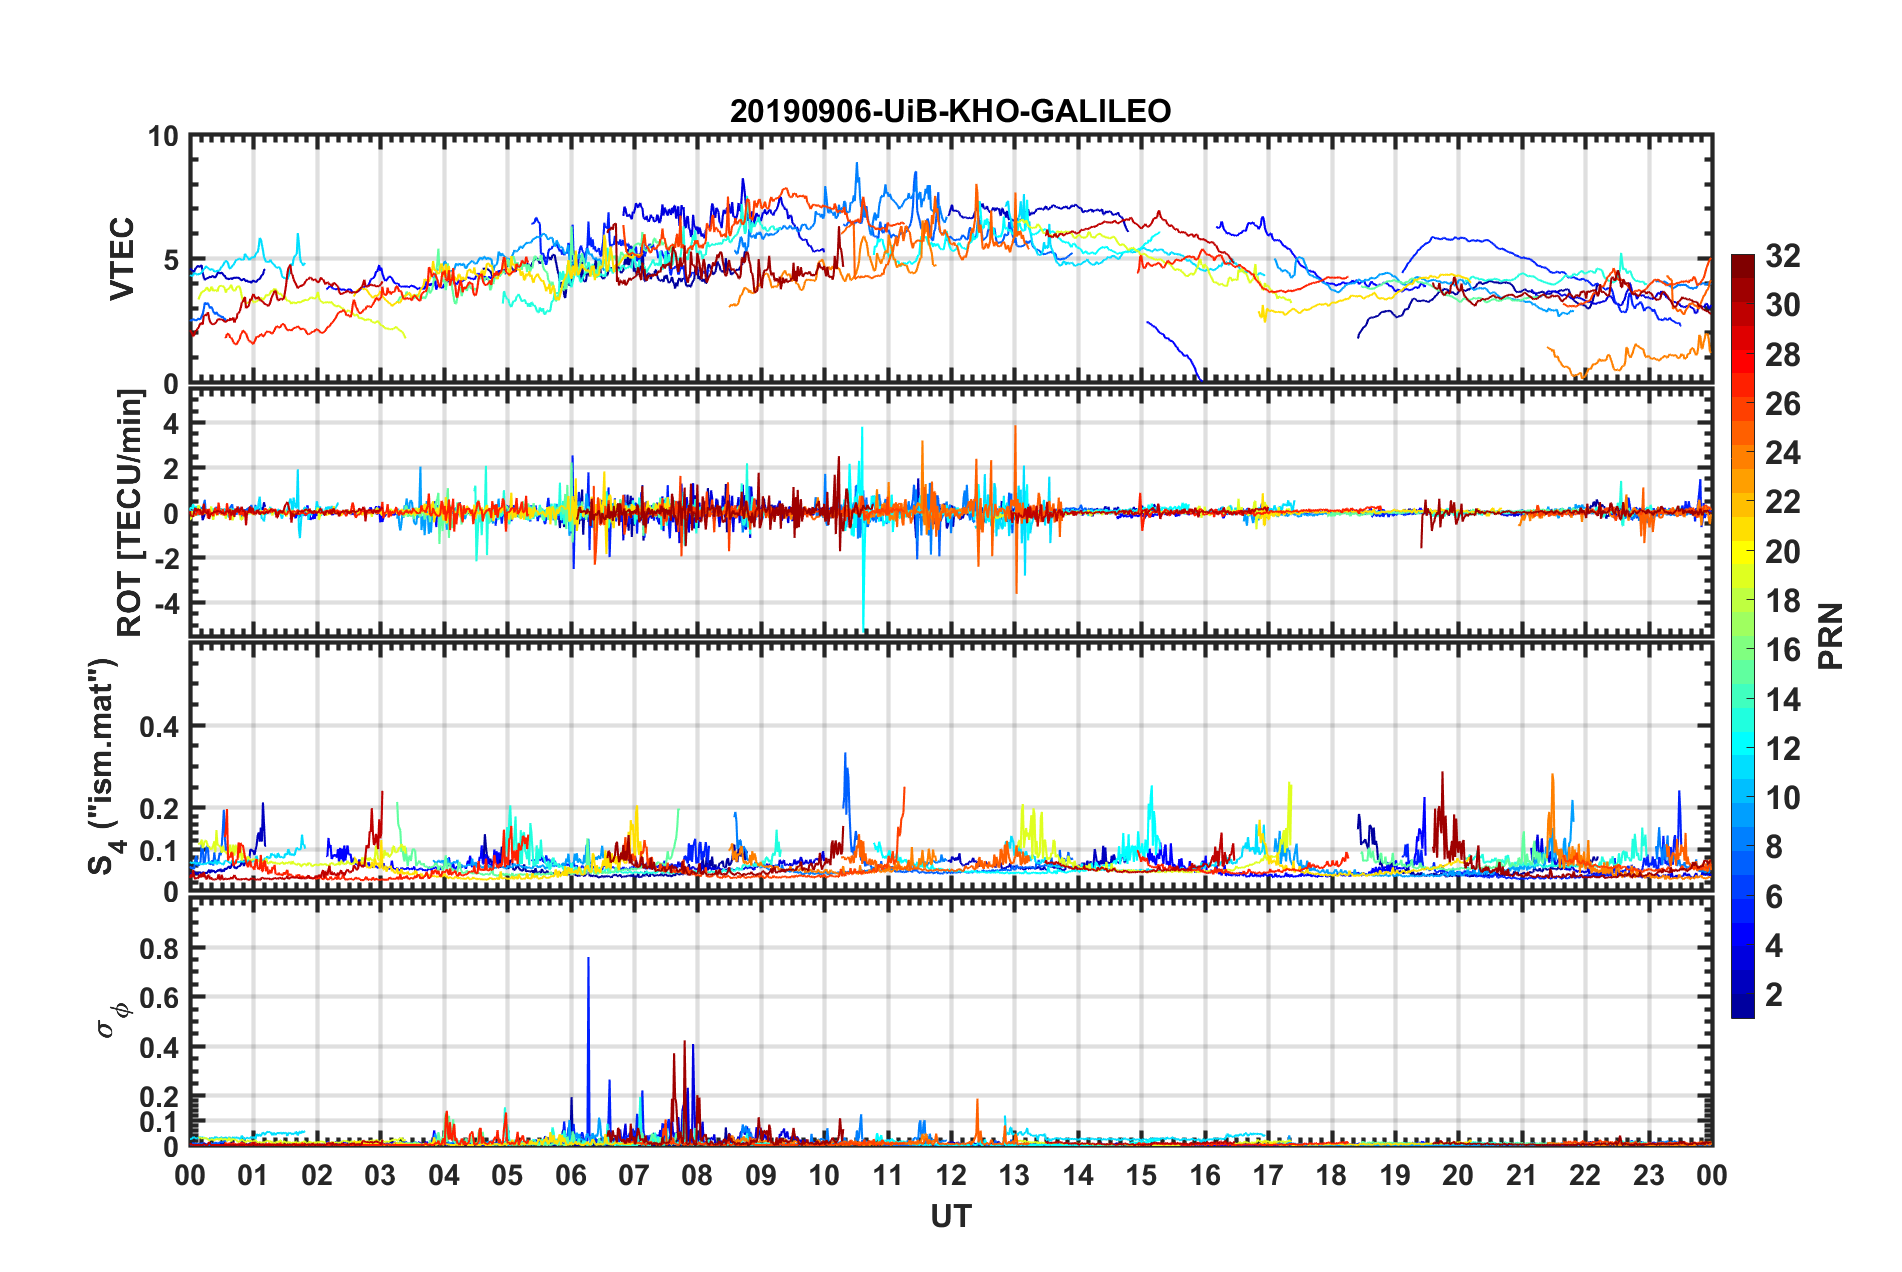The width and height of the screenshot is (1902, 1272).
Task: Click colorbar tick label 16
Action: [x=1782, y=650]
